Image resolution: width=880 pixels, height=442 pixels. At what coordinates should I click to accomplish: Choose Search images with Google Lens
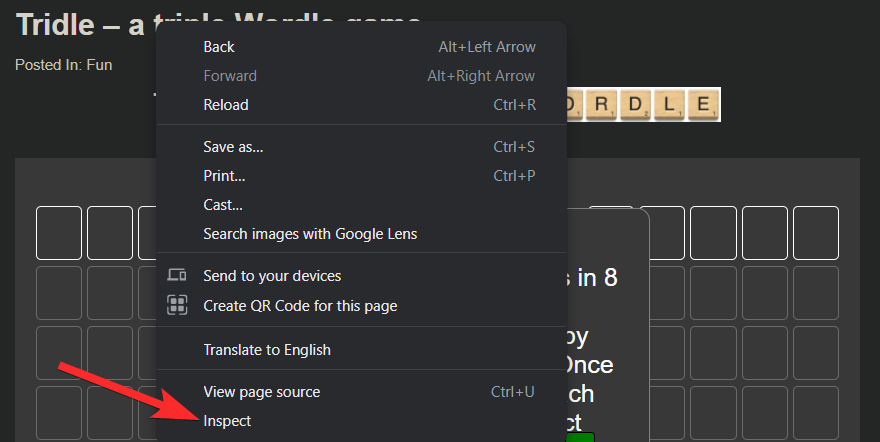310,234
